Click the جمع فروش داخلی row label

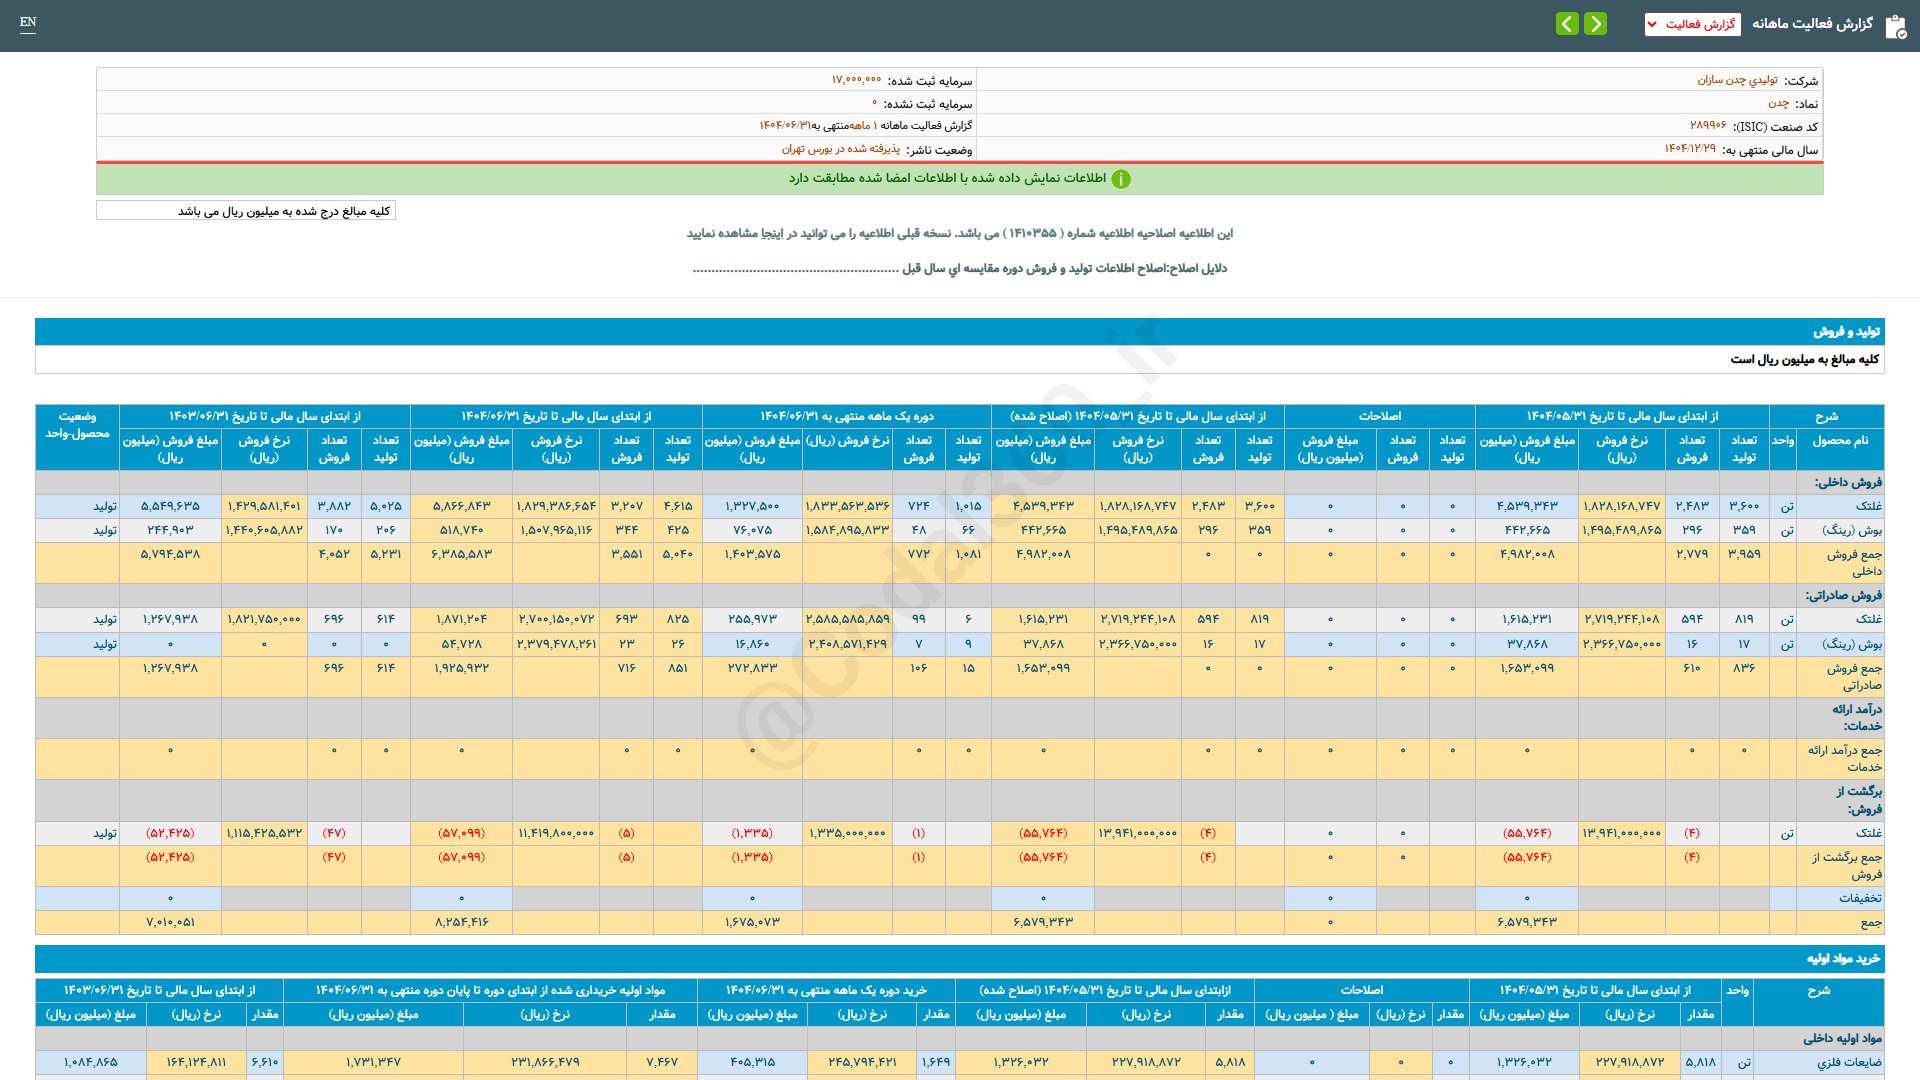tap(1853, 562)
